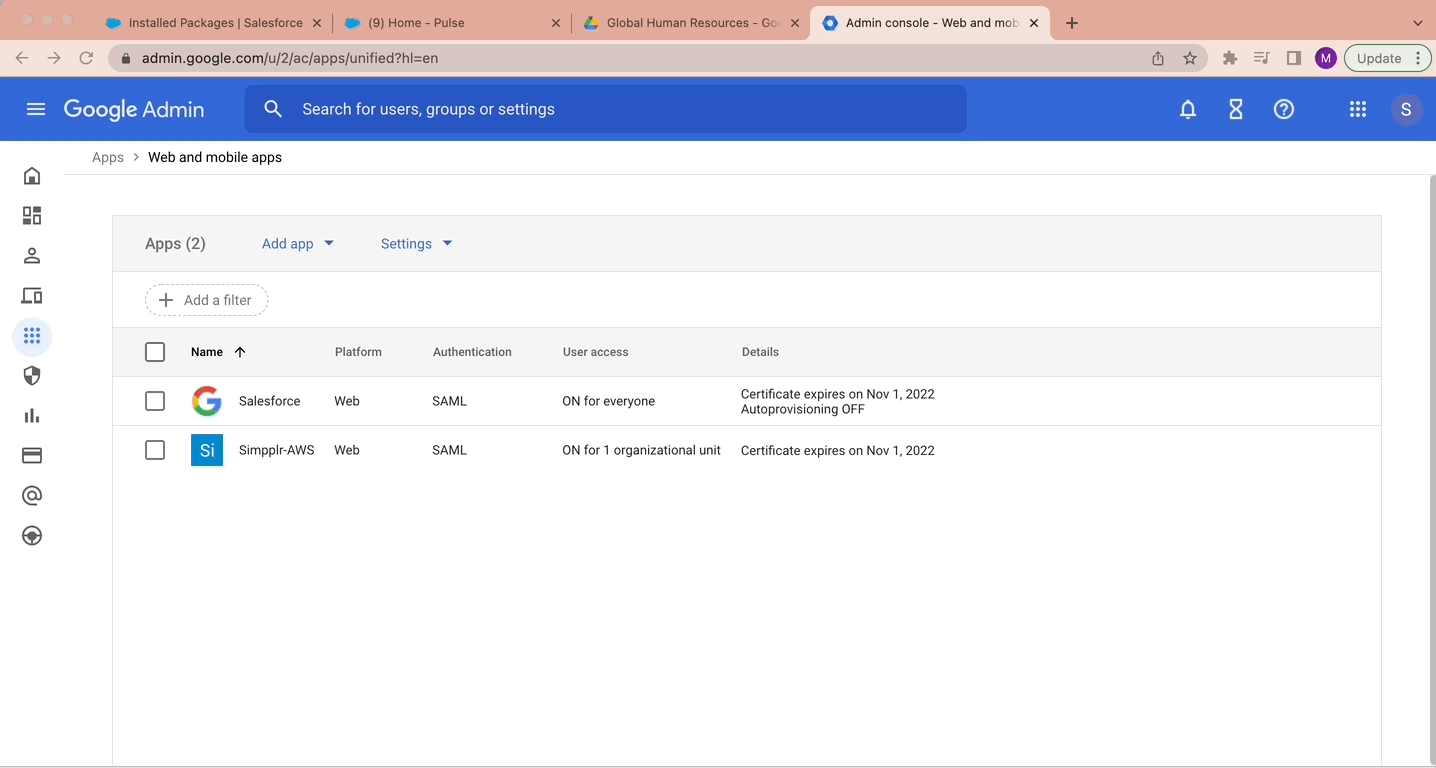Open notifications via the bell icon

point(1187,109)
